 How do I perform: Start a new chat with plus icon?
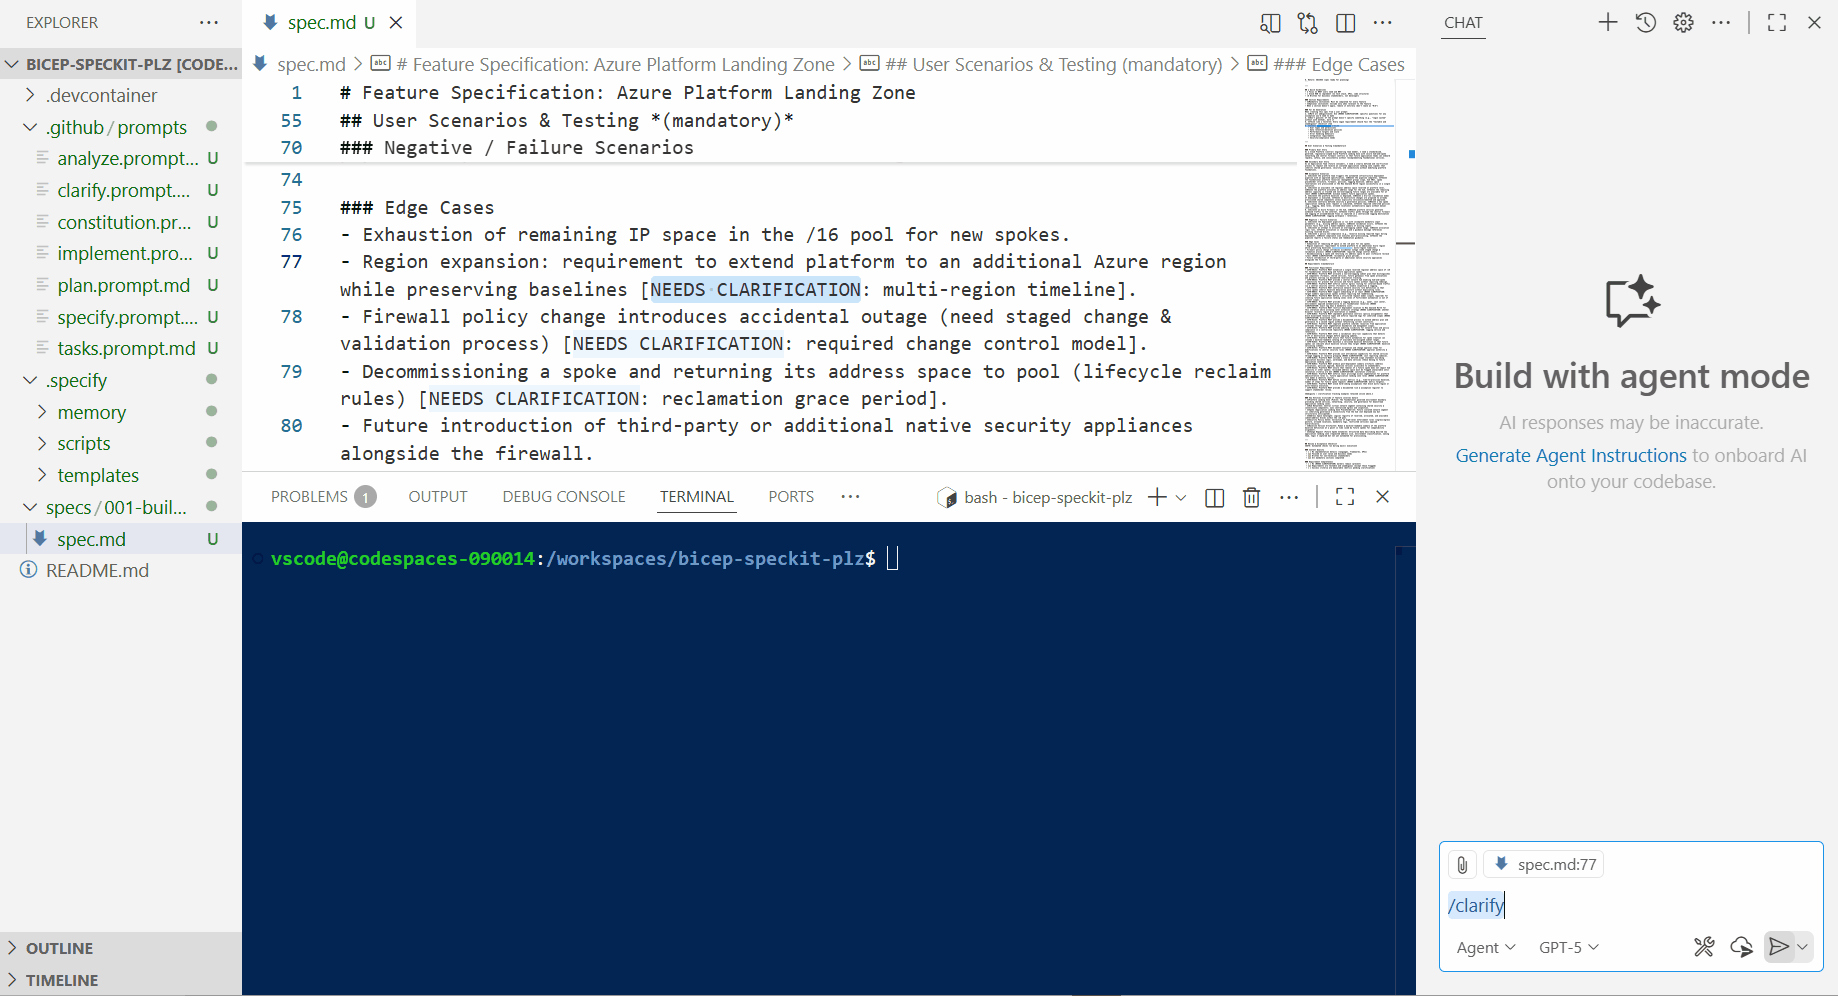click(1607, 22)
